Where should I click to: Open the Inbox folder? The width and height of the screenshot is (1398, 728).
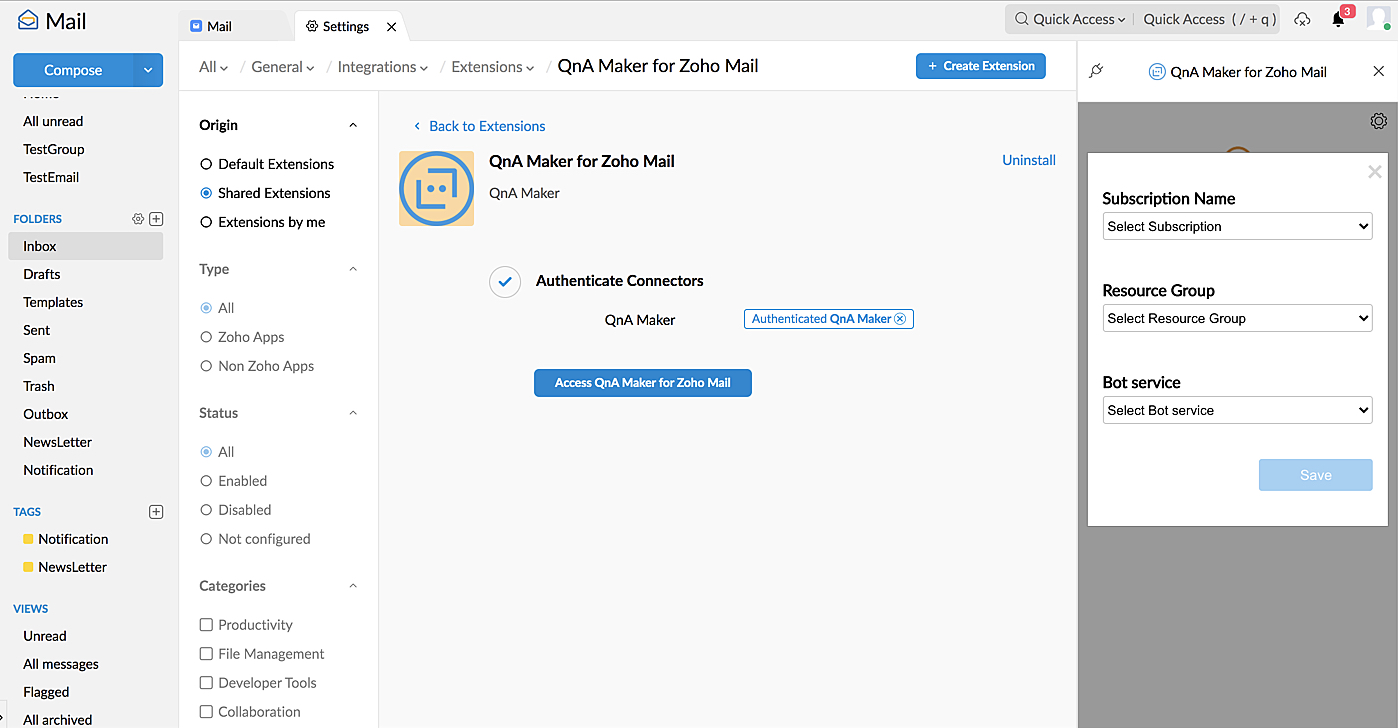(x=86, y=246)
